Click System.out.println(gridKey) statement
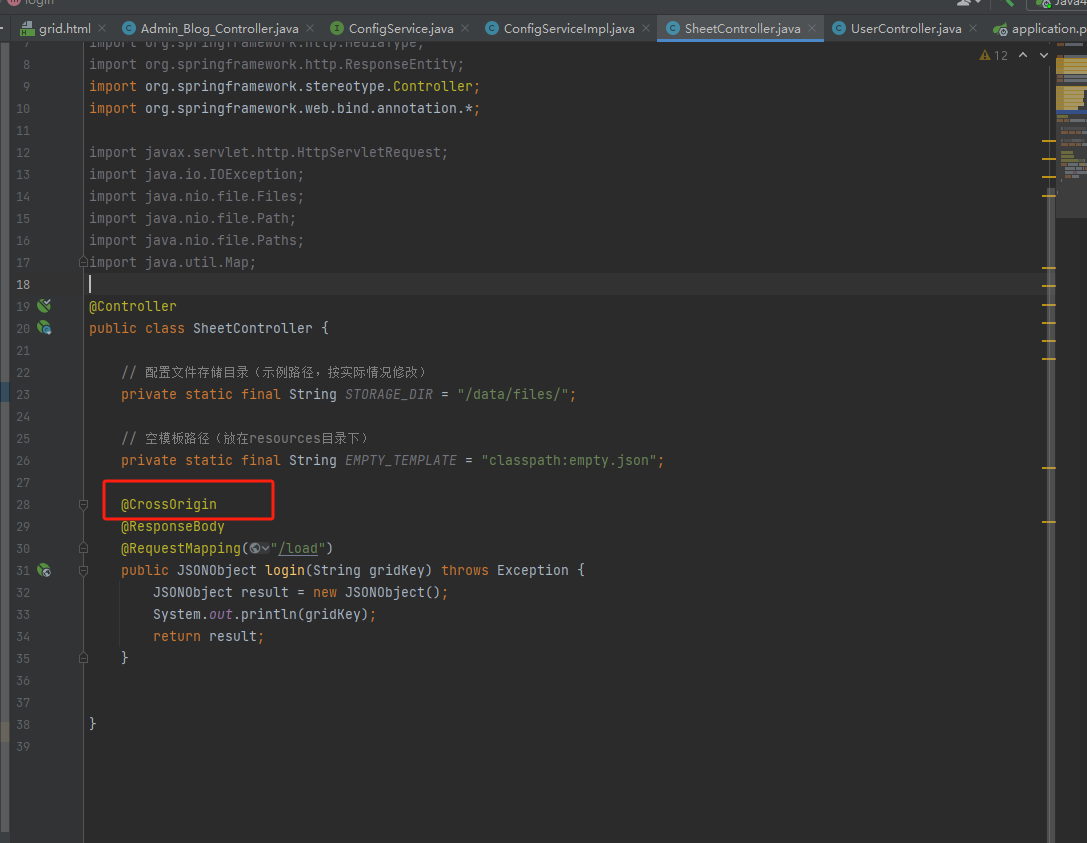 (264, 614)
